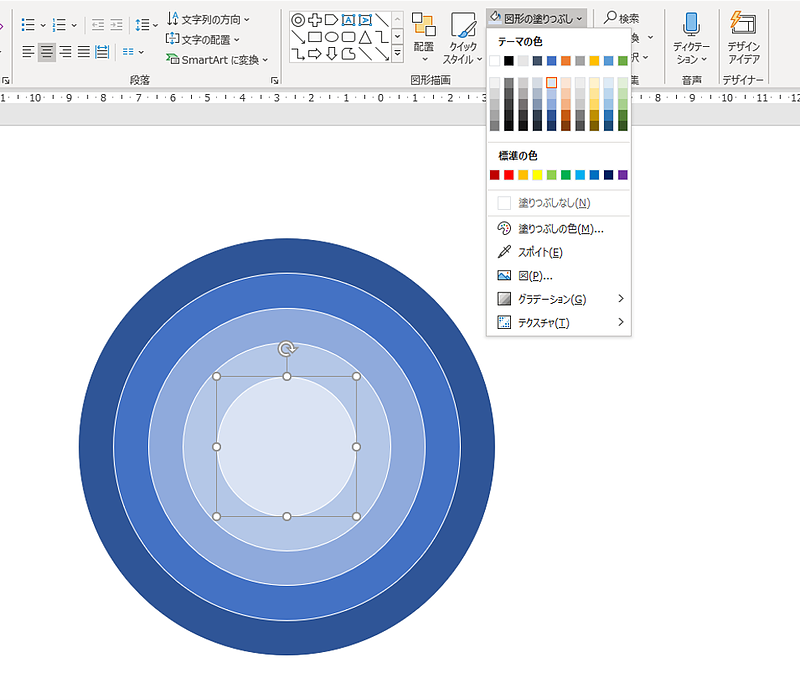Click the Search (検索) magnifier icon
This screenshot has height=700, width=800.
coord(610,18)
